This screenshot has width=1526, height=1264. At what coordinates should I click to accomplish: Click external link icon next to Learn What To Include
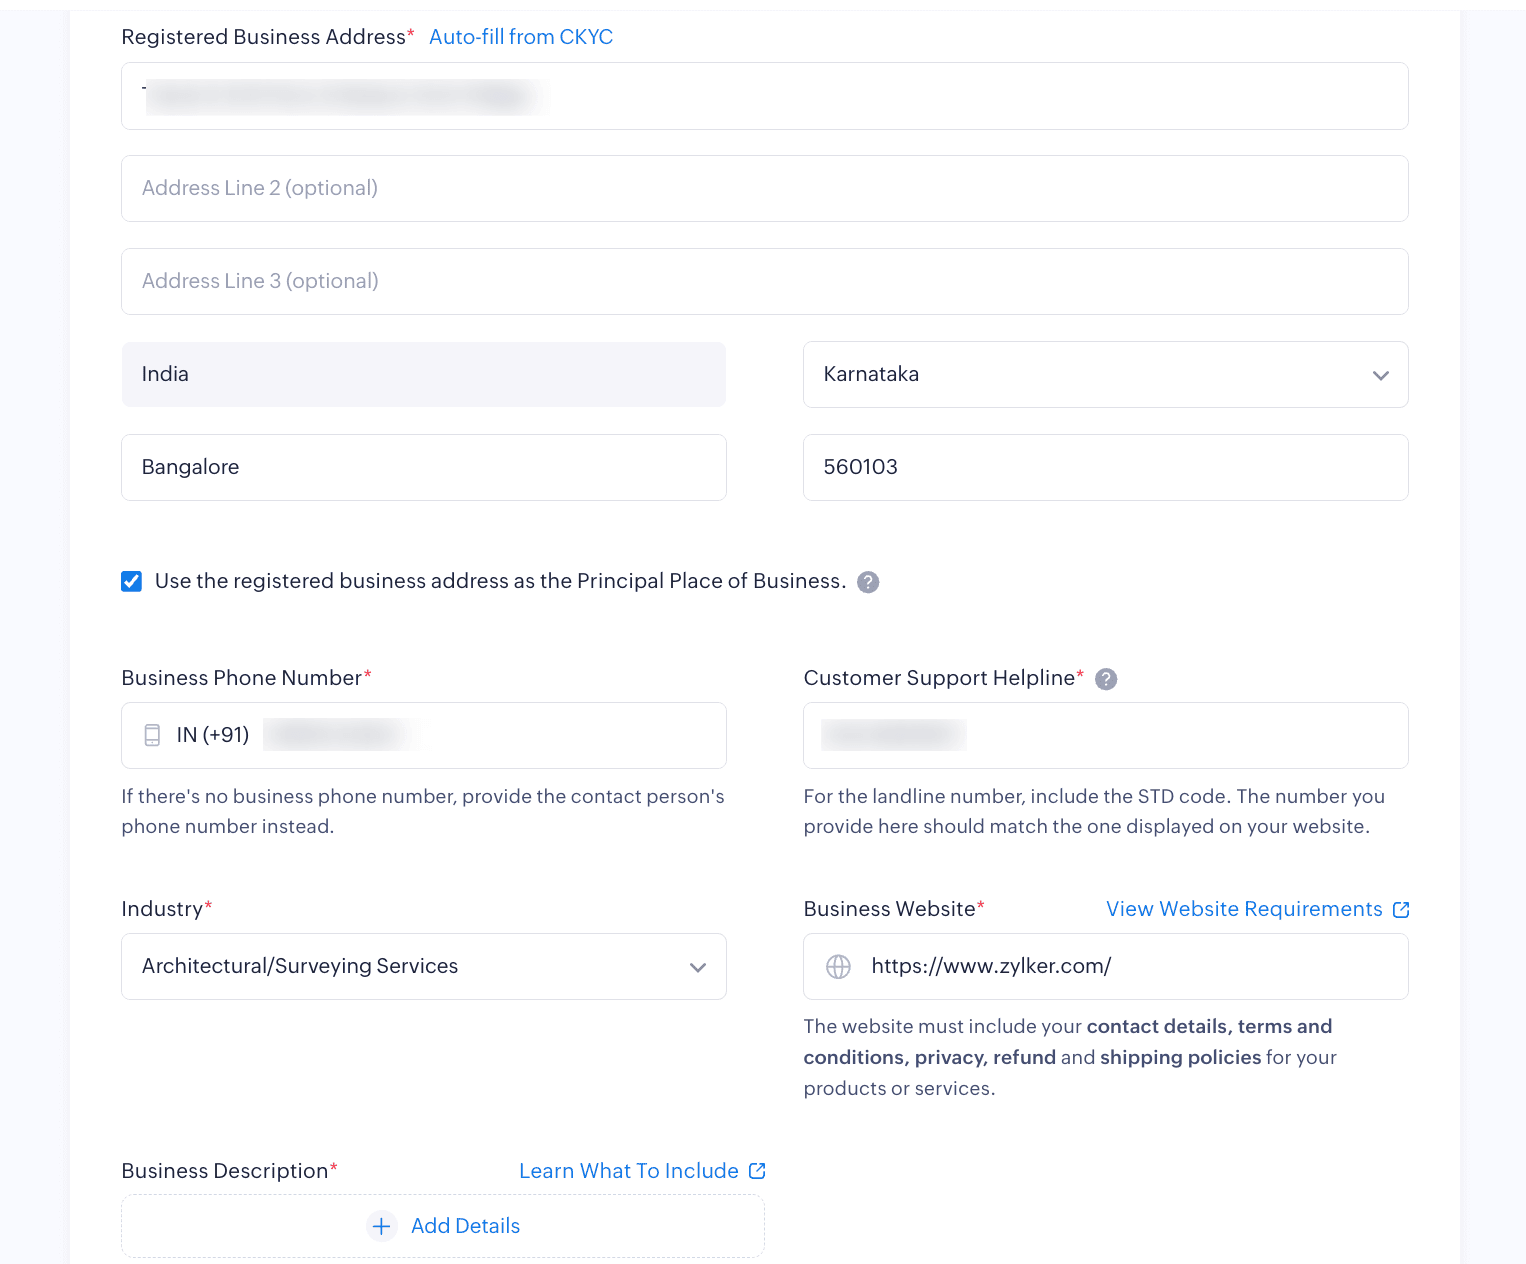pos(757,1171)
